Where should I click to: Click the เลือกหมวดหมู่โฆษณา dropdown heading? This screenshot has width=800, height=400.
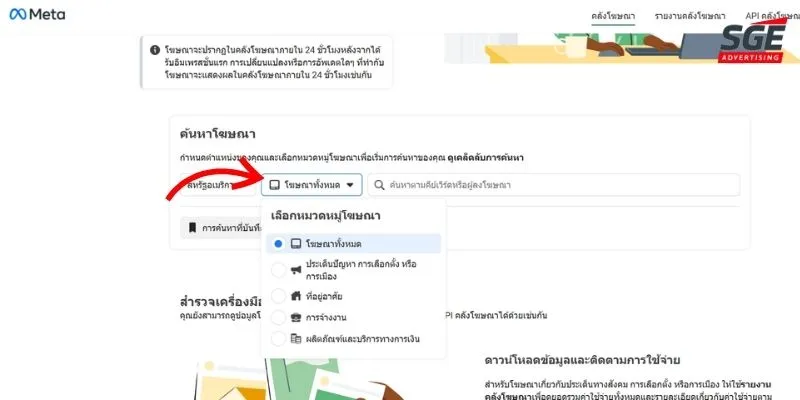pyautogui.click(x=326, y=216)
